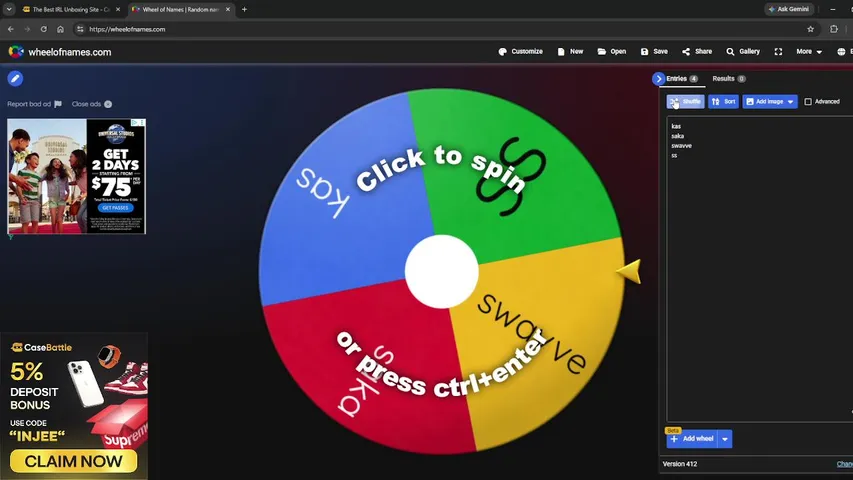Click the globe language icon
This screenshot has width=853, height=480.
(x=841, y=52)
